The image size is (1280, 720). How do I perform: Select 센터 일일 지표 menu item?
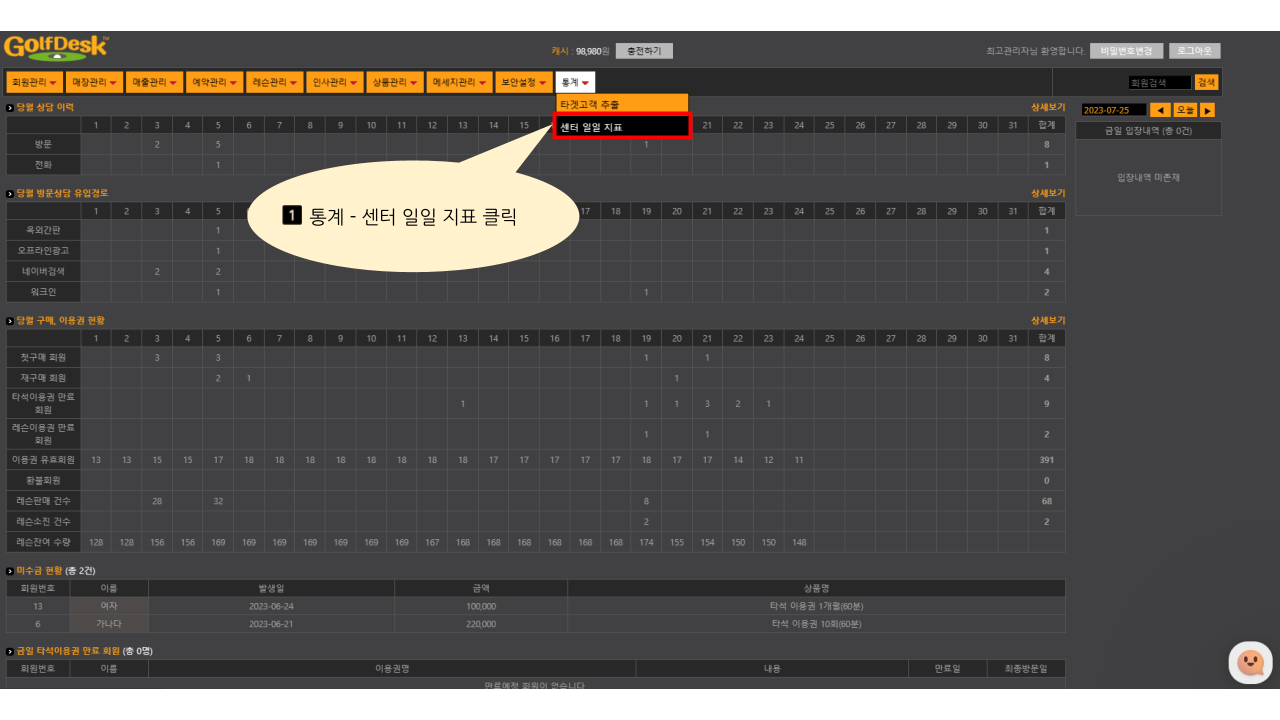621,127
